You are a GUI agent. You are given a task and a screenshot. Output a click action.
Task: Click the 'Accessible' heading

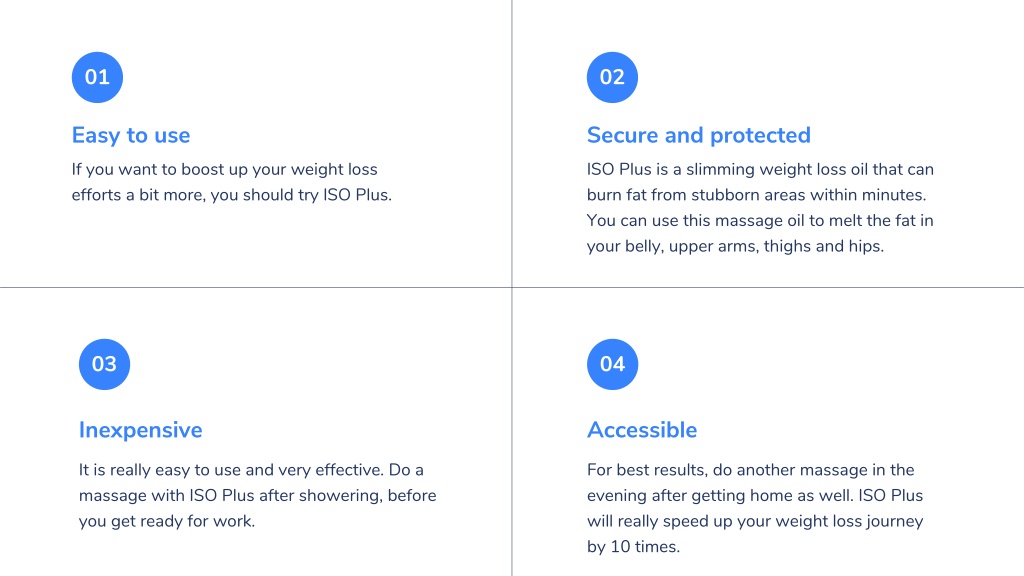(x=642, y=430)
